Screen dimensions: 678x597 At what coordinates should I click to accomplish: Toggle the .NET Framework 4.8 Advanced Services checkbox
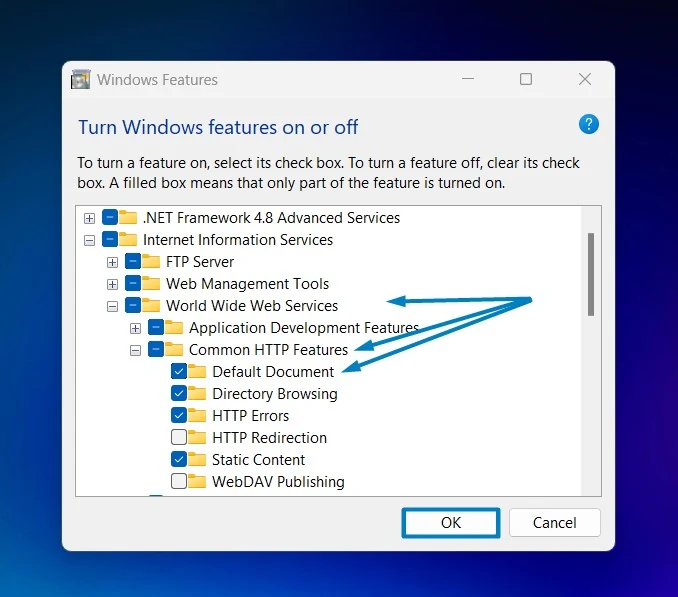pos(110,217)
